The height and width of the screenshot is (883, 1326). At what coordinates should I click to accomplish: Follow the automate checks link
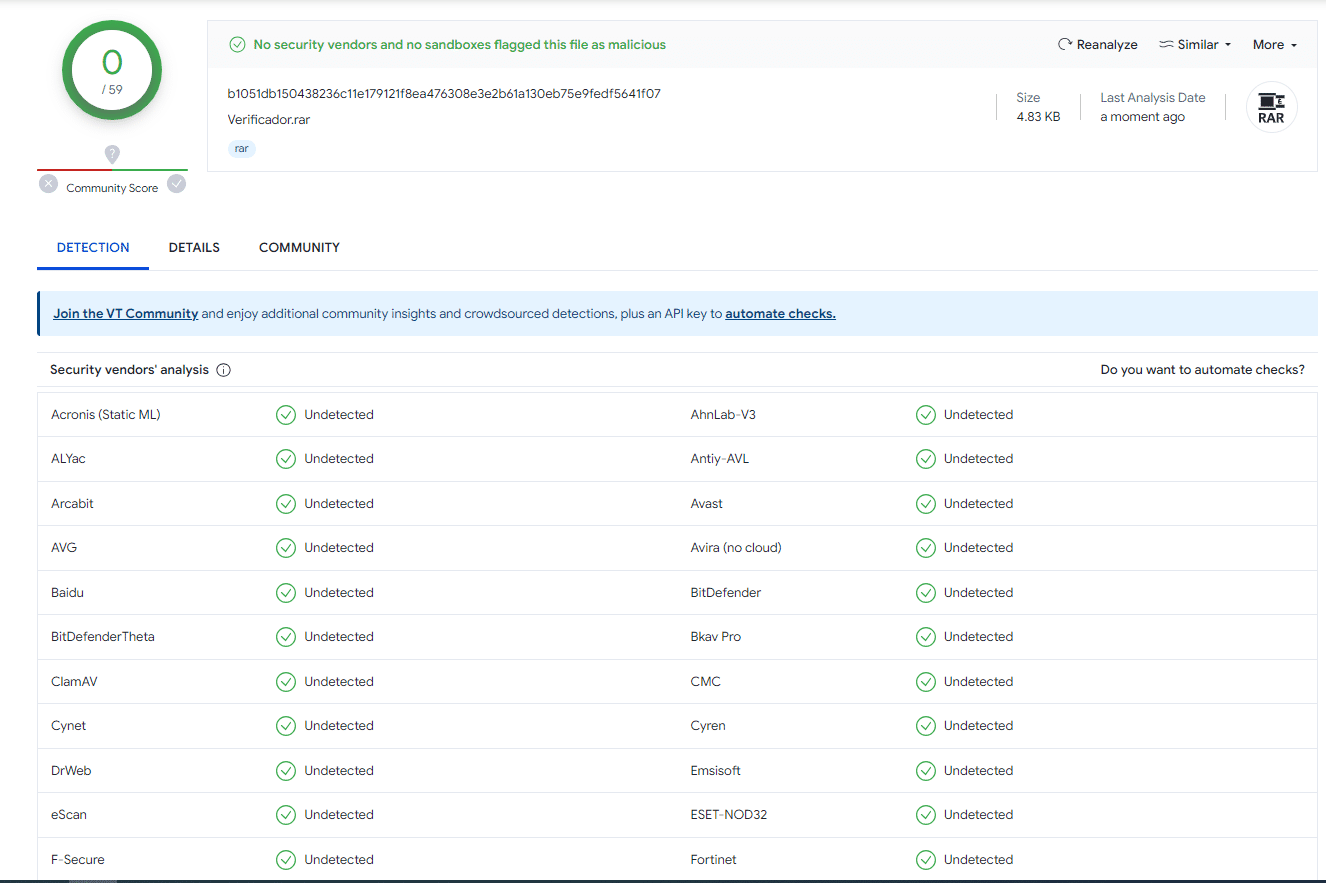(780, 314)
